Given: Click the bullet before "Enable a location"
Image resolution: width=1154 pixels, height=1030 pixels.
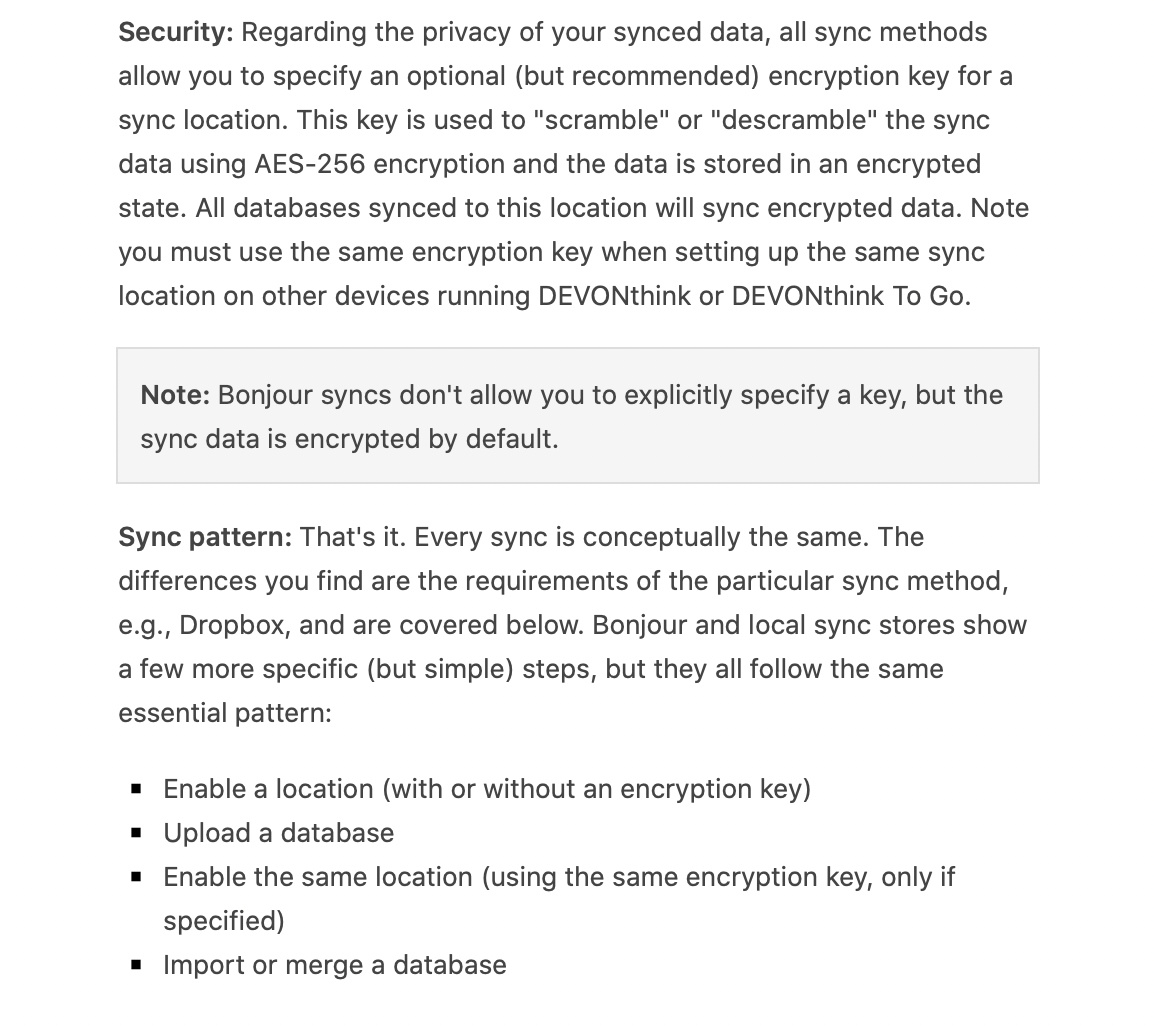Looking at the screenshot, I should pyautogui.click(x=137, y=789).
